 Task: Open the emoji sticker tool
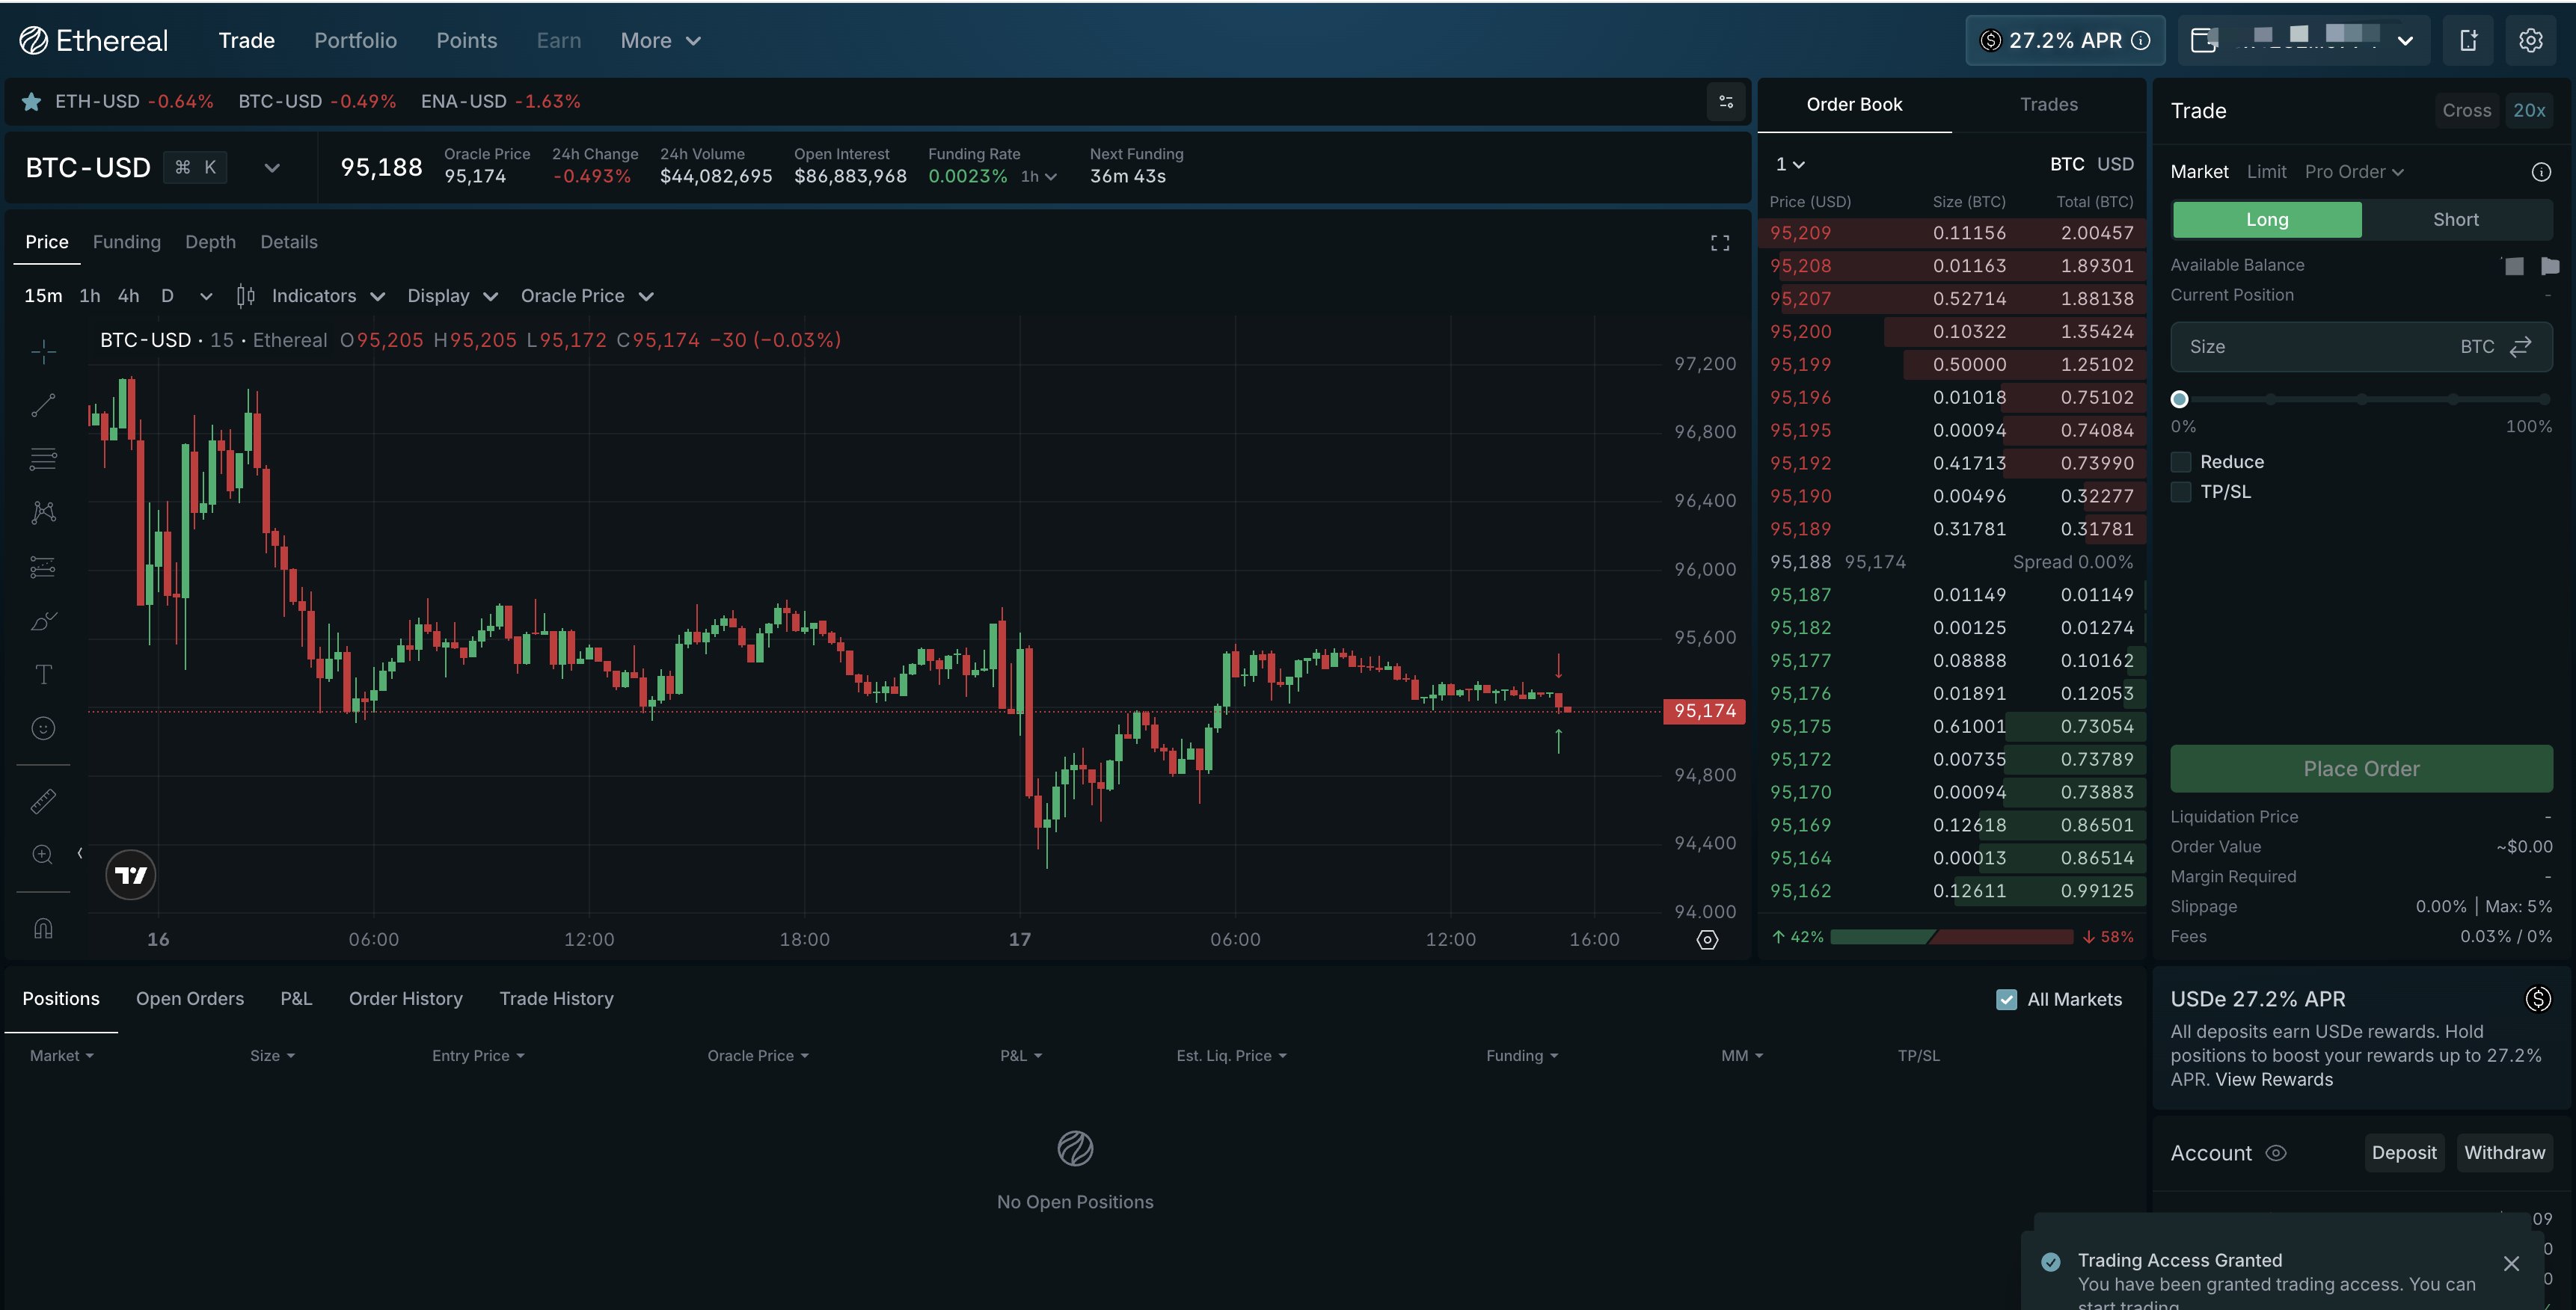click(43, 728)
